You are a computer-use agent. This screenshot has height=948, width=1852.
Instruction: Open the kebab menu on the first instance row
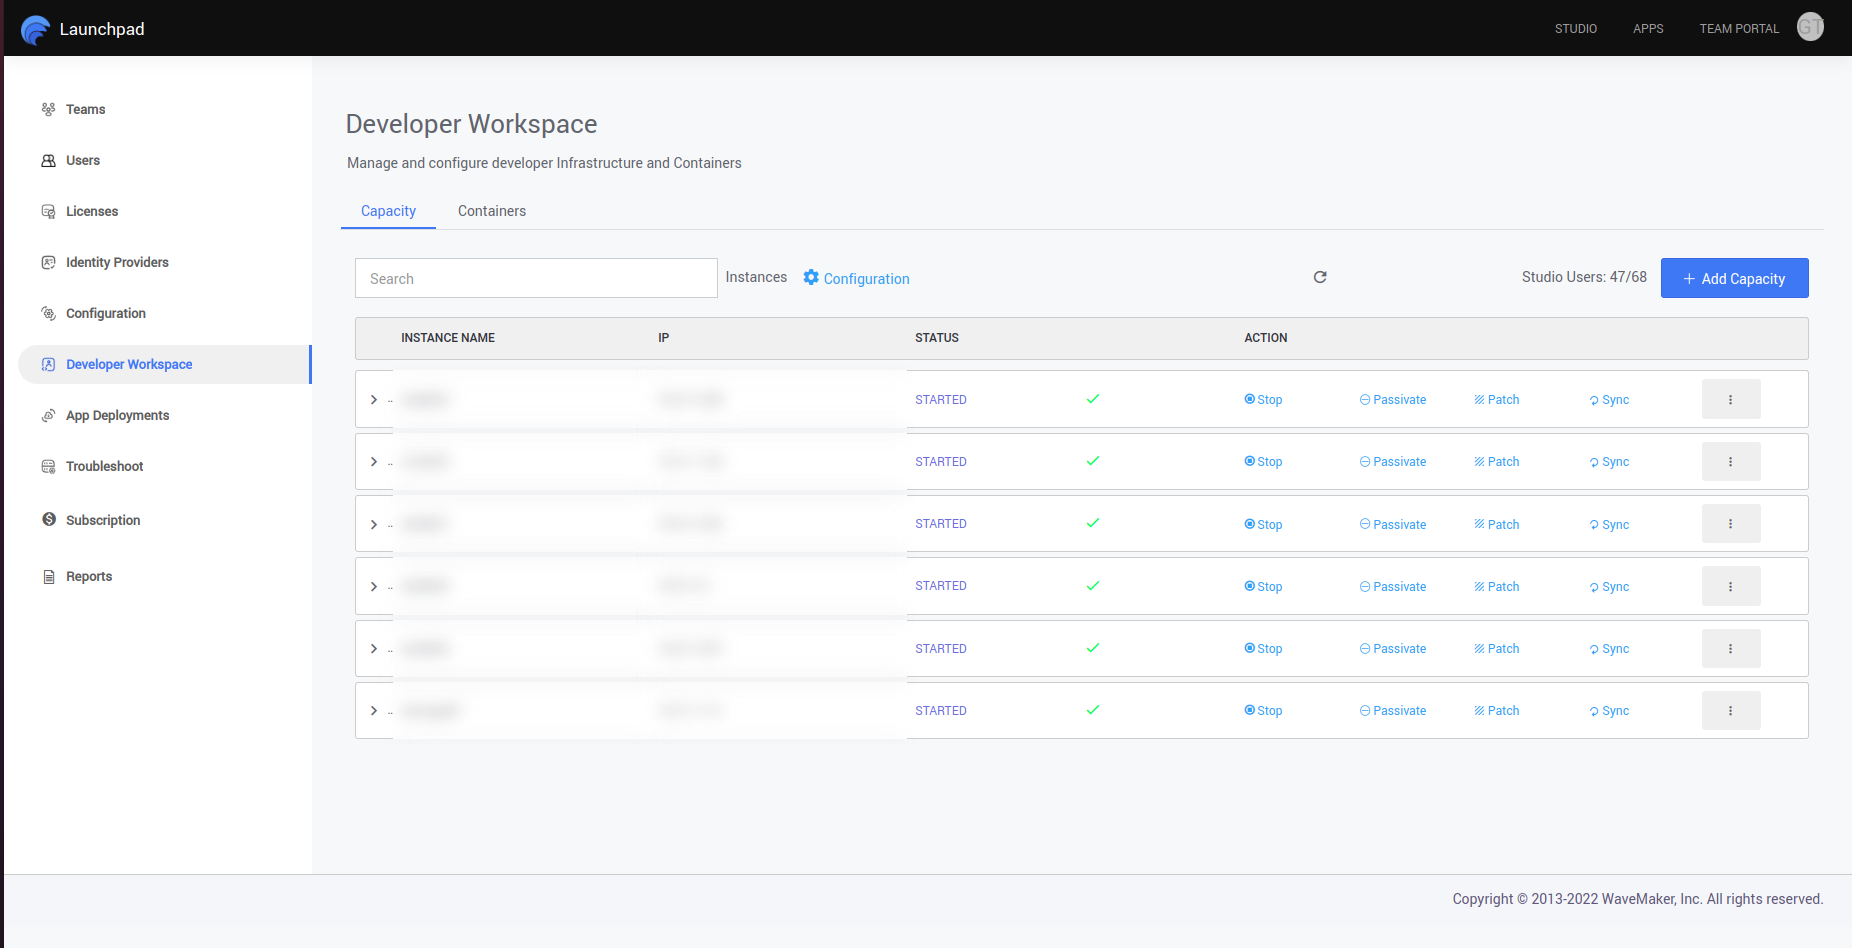pyautogui.click(x=1731, y=398)
